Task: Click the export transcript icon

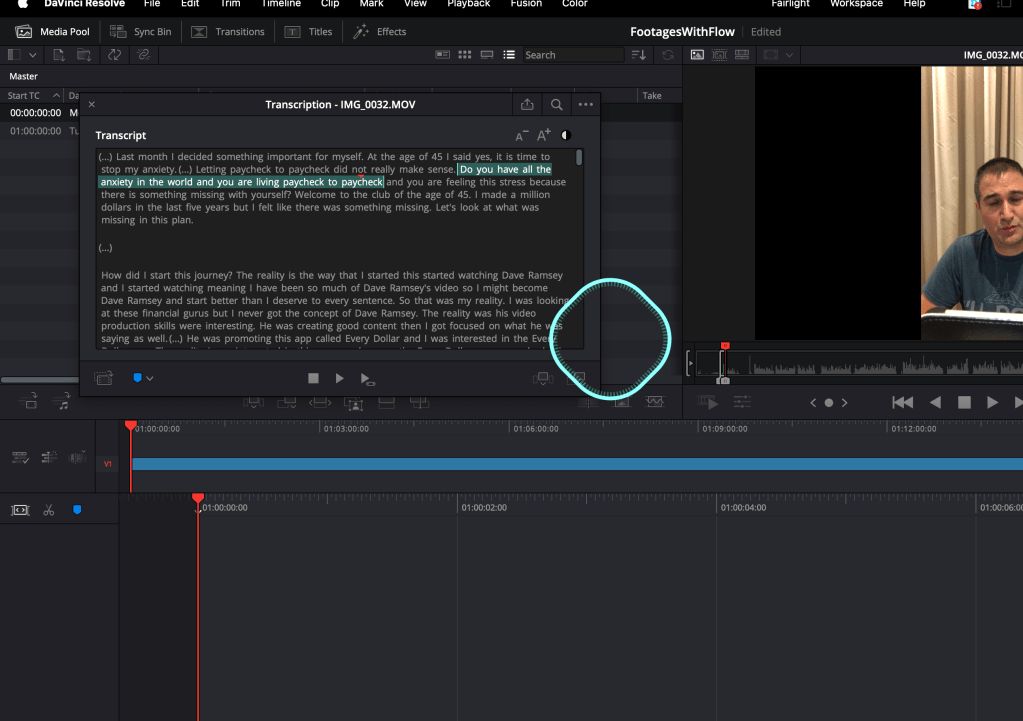Action: pos(527,104)
